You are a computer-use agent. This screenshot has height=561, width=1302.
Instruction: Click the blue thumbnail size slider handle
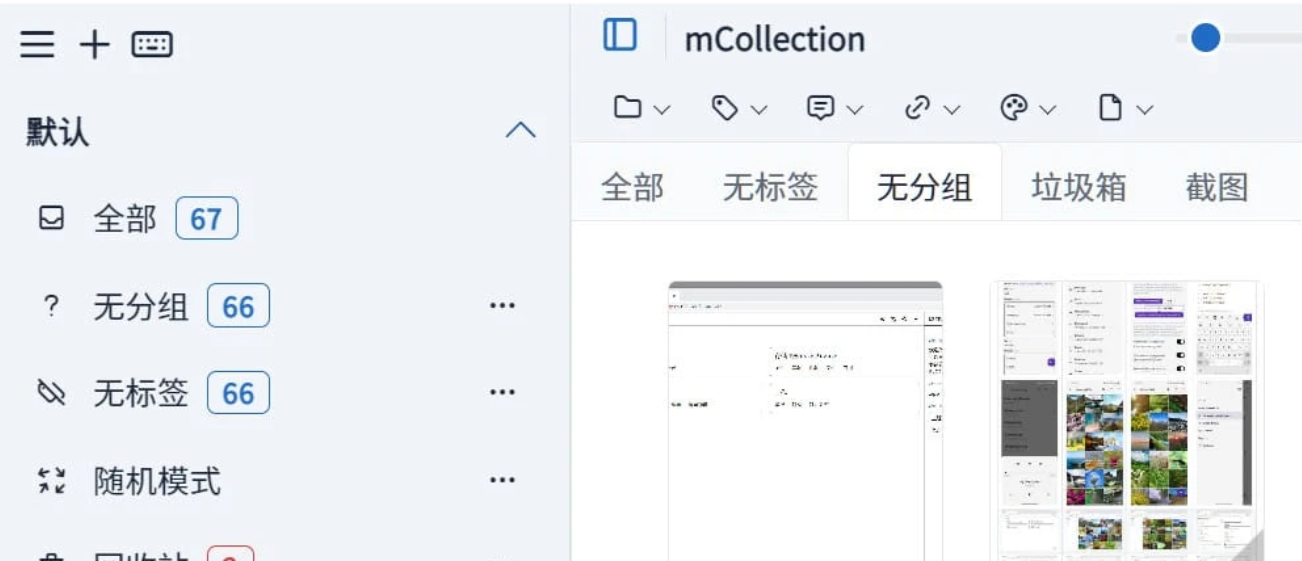click(x=1206, y=38)
